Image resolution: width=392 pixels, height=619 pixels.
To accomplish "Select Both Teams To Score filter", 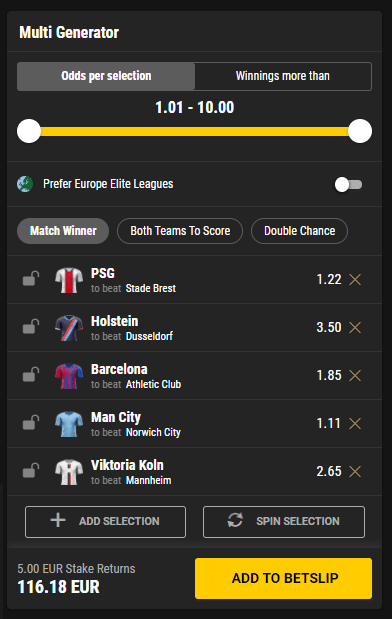I will tap(180, 231).
